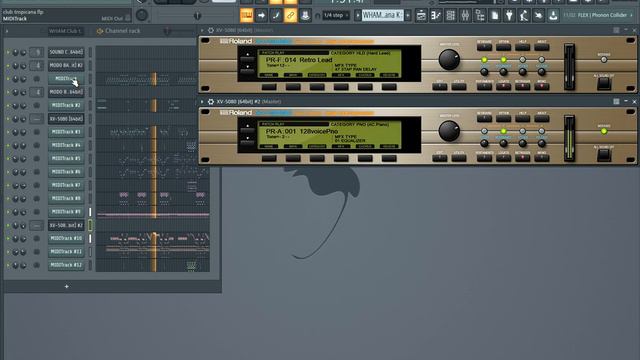Open the piano roll toolbar icon
The image size is (640, 360).
click(x=436, y=16)
